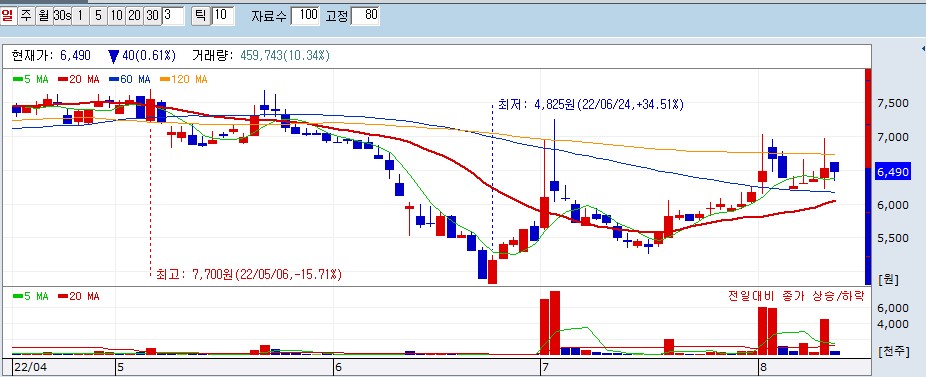The width and height of the screenshot is (926, 377).
Task: Click the 7,500 price axis label
Action: point(893,103)
